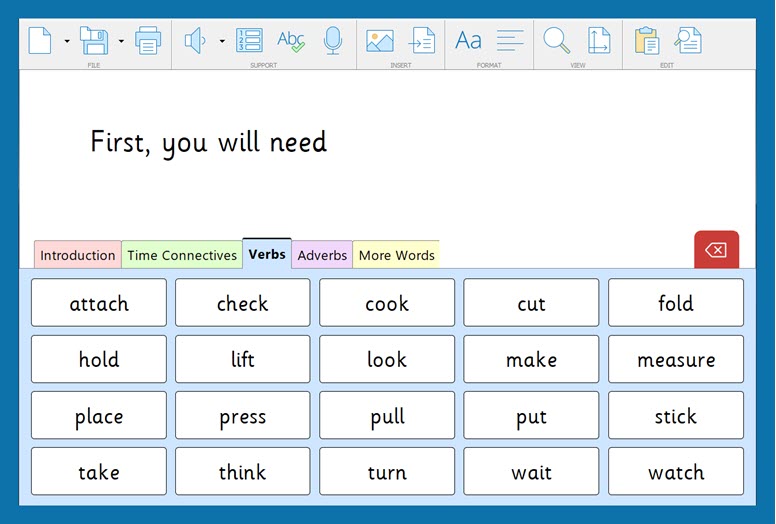Image resolution: width=776 pixels, height=524 pixels.
Task: Switch to the Introduction tab
Action: pos(77,255)
